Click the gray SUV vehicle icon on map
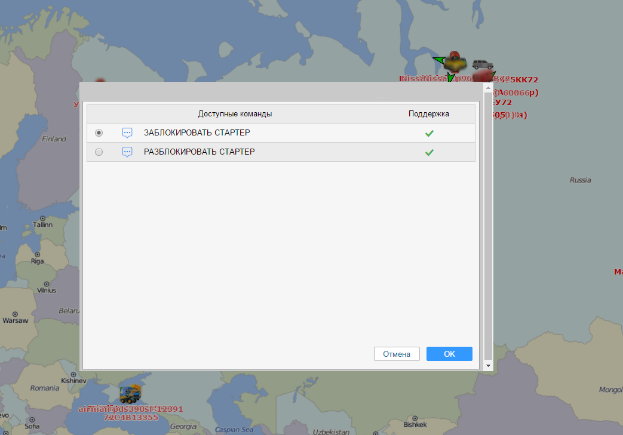The width and height of the screenshot is (623, 435). point(483,64)
